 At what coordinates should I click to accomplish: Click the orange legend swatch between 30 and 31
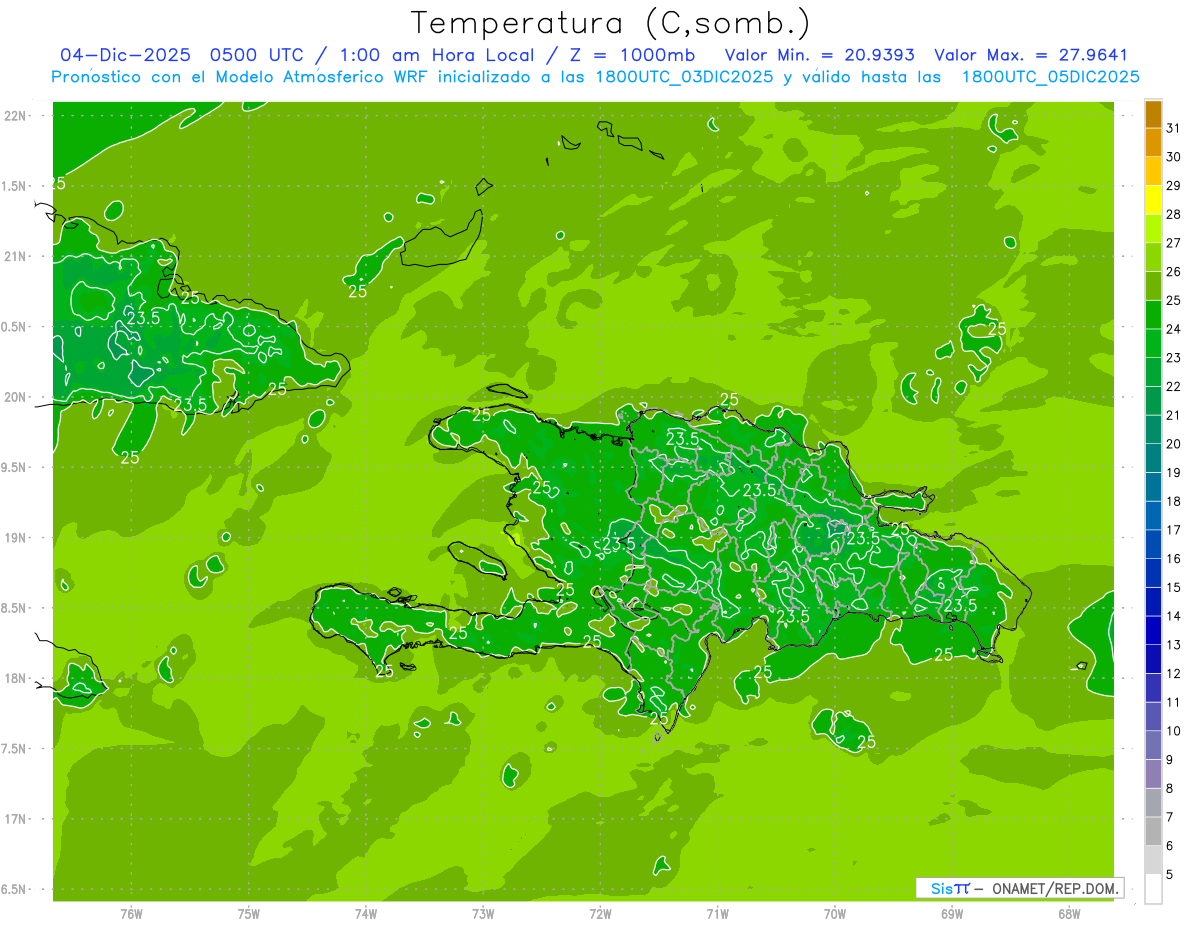tap(1153, 143)
